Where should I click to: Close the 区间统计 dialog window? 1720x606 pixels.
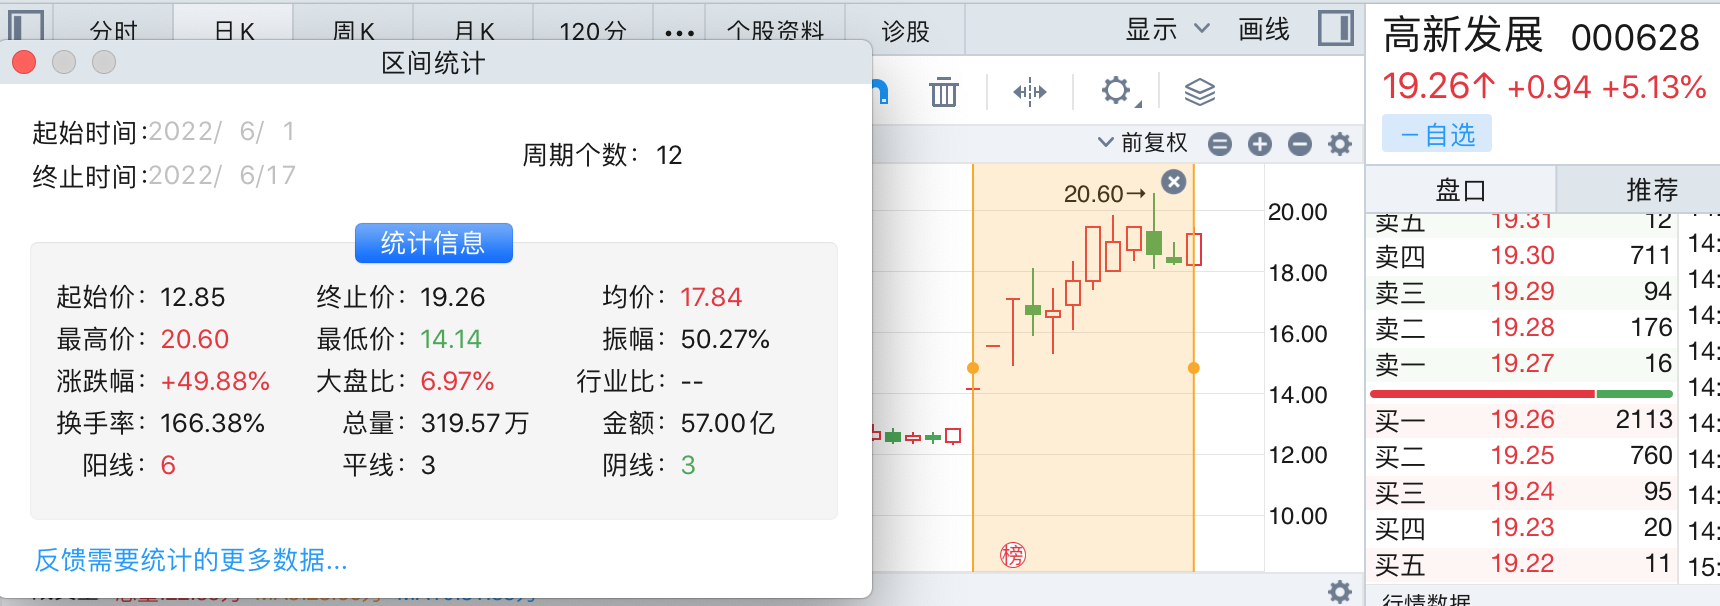coord(24,62)
